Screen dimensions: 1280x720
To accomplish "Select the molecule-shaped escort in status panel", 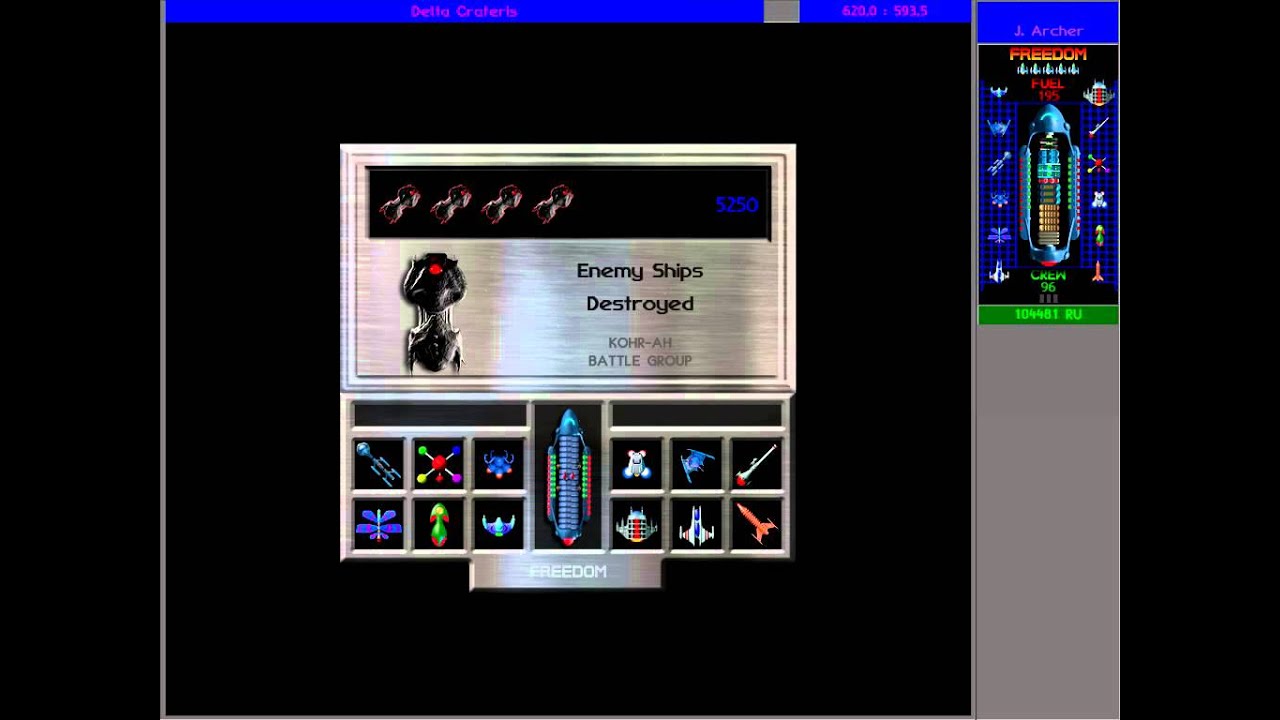I will [1099, 163].
